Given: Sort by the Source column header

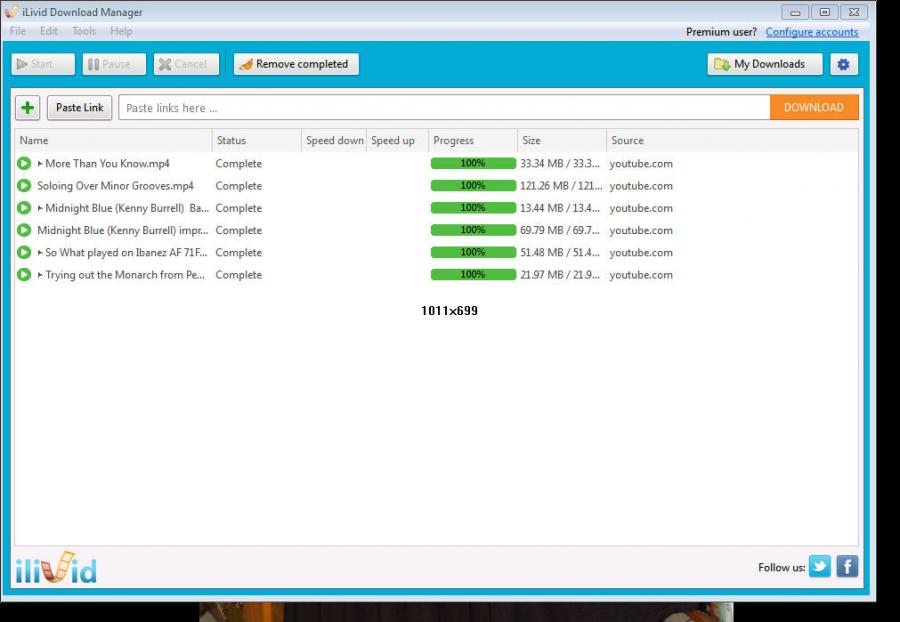Looking at the screenshot, I should 732,141.
